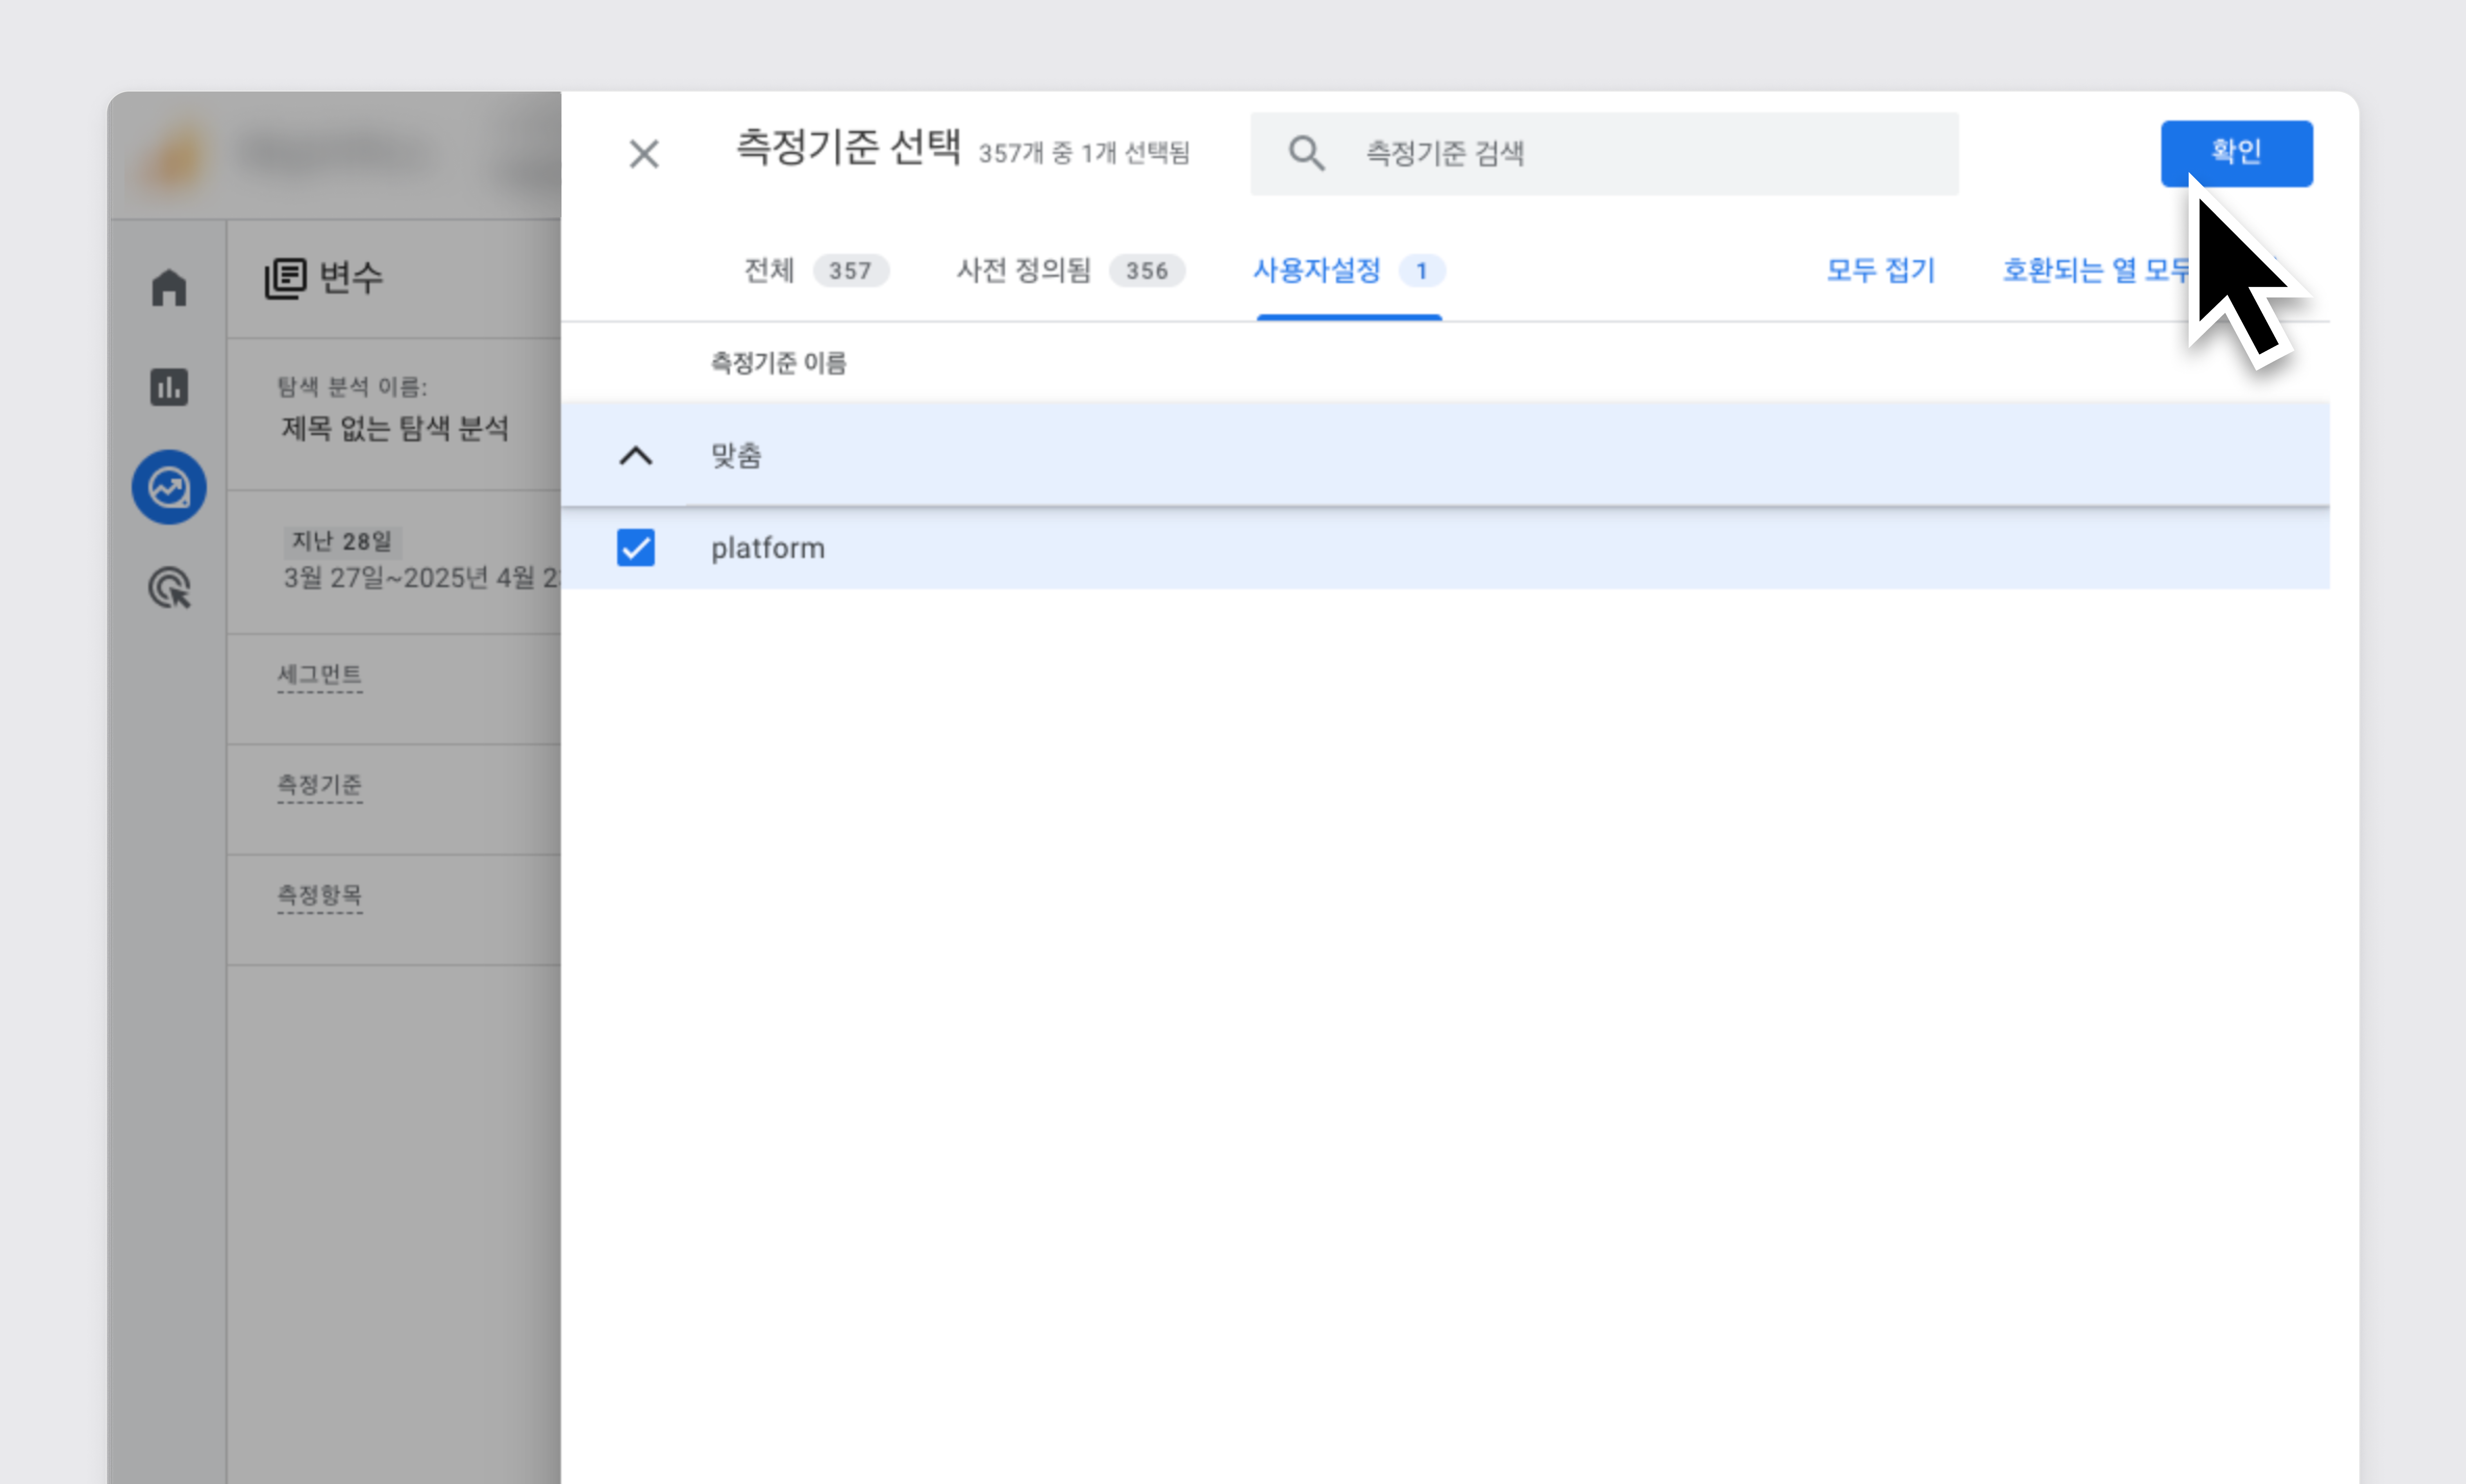
Task: Open Reports bar chart icon in sidebar
Action: coord(169,387)
